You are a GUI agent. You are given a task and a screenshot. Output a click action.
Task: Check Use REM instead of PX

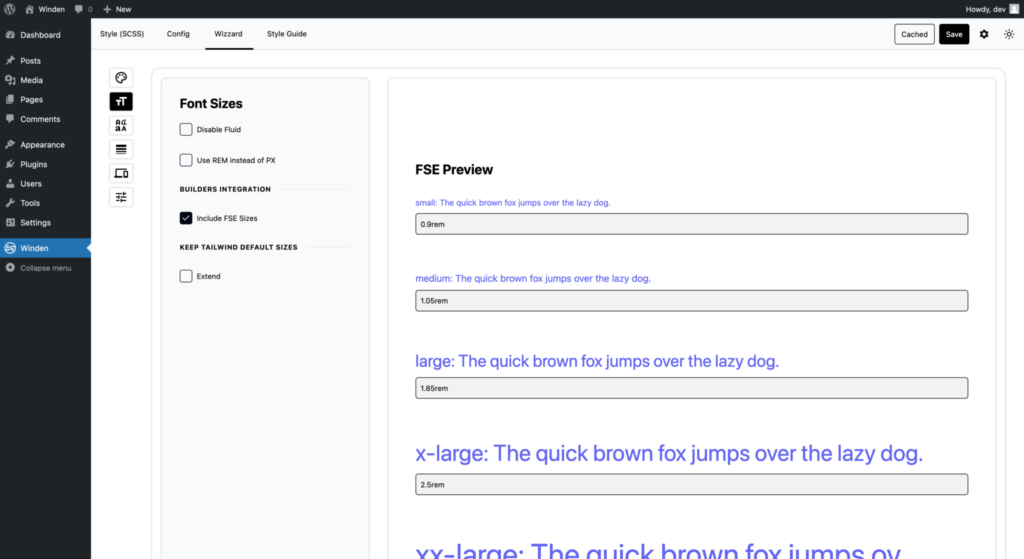[x=186, y=160]
